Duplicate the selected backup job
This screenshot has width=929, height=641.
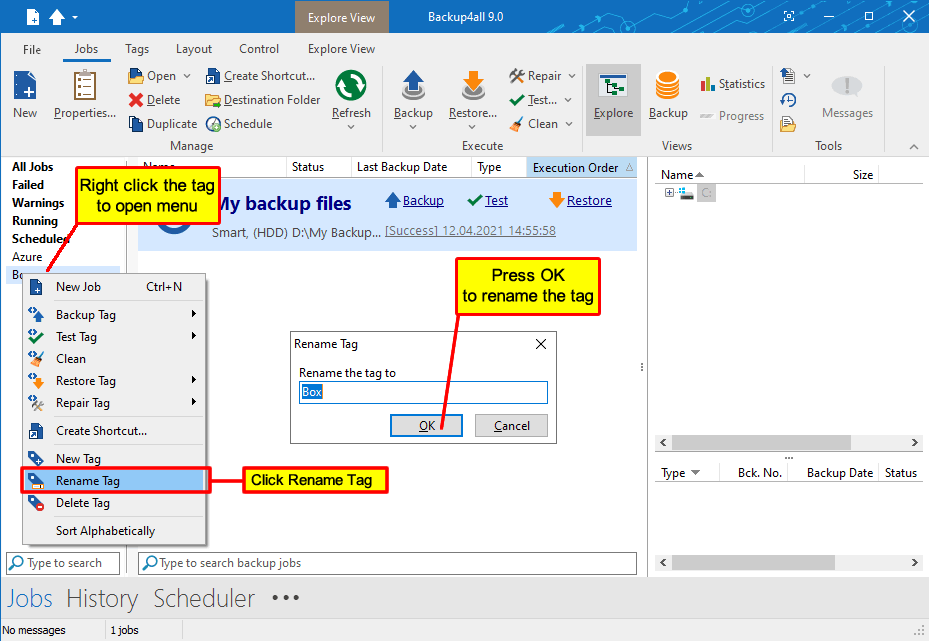click(162, 124)
